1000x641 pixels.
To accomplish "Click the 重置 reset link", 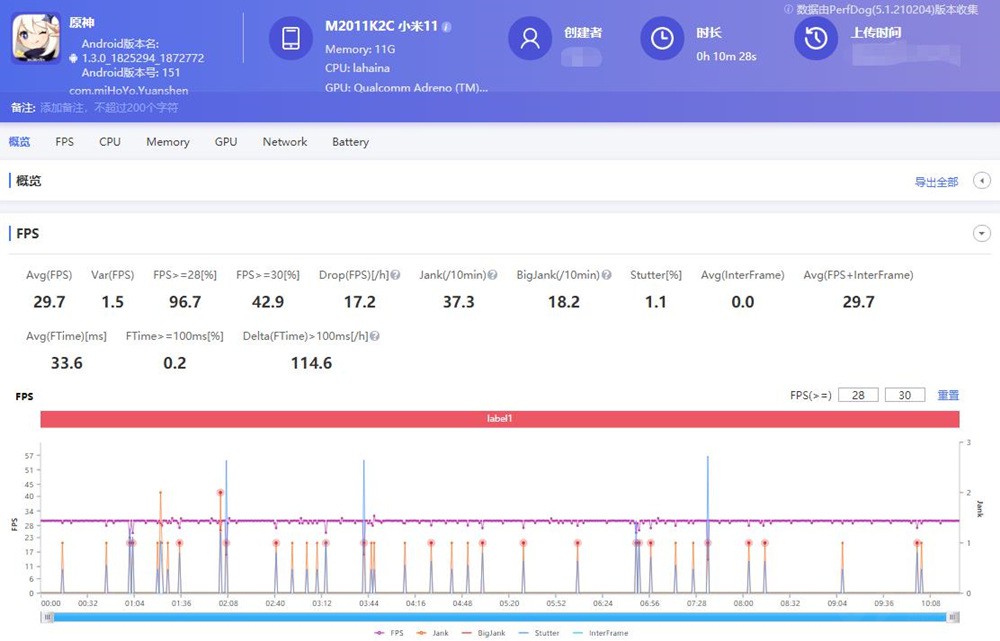I will (948, 395).
